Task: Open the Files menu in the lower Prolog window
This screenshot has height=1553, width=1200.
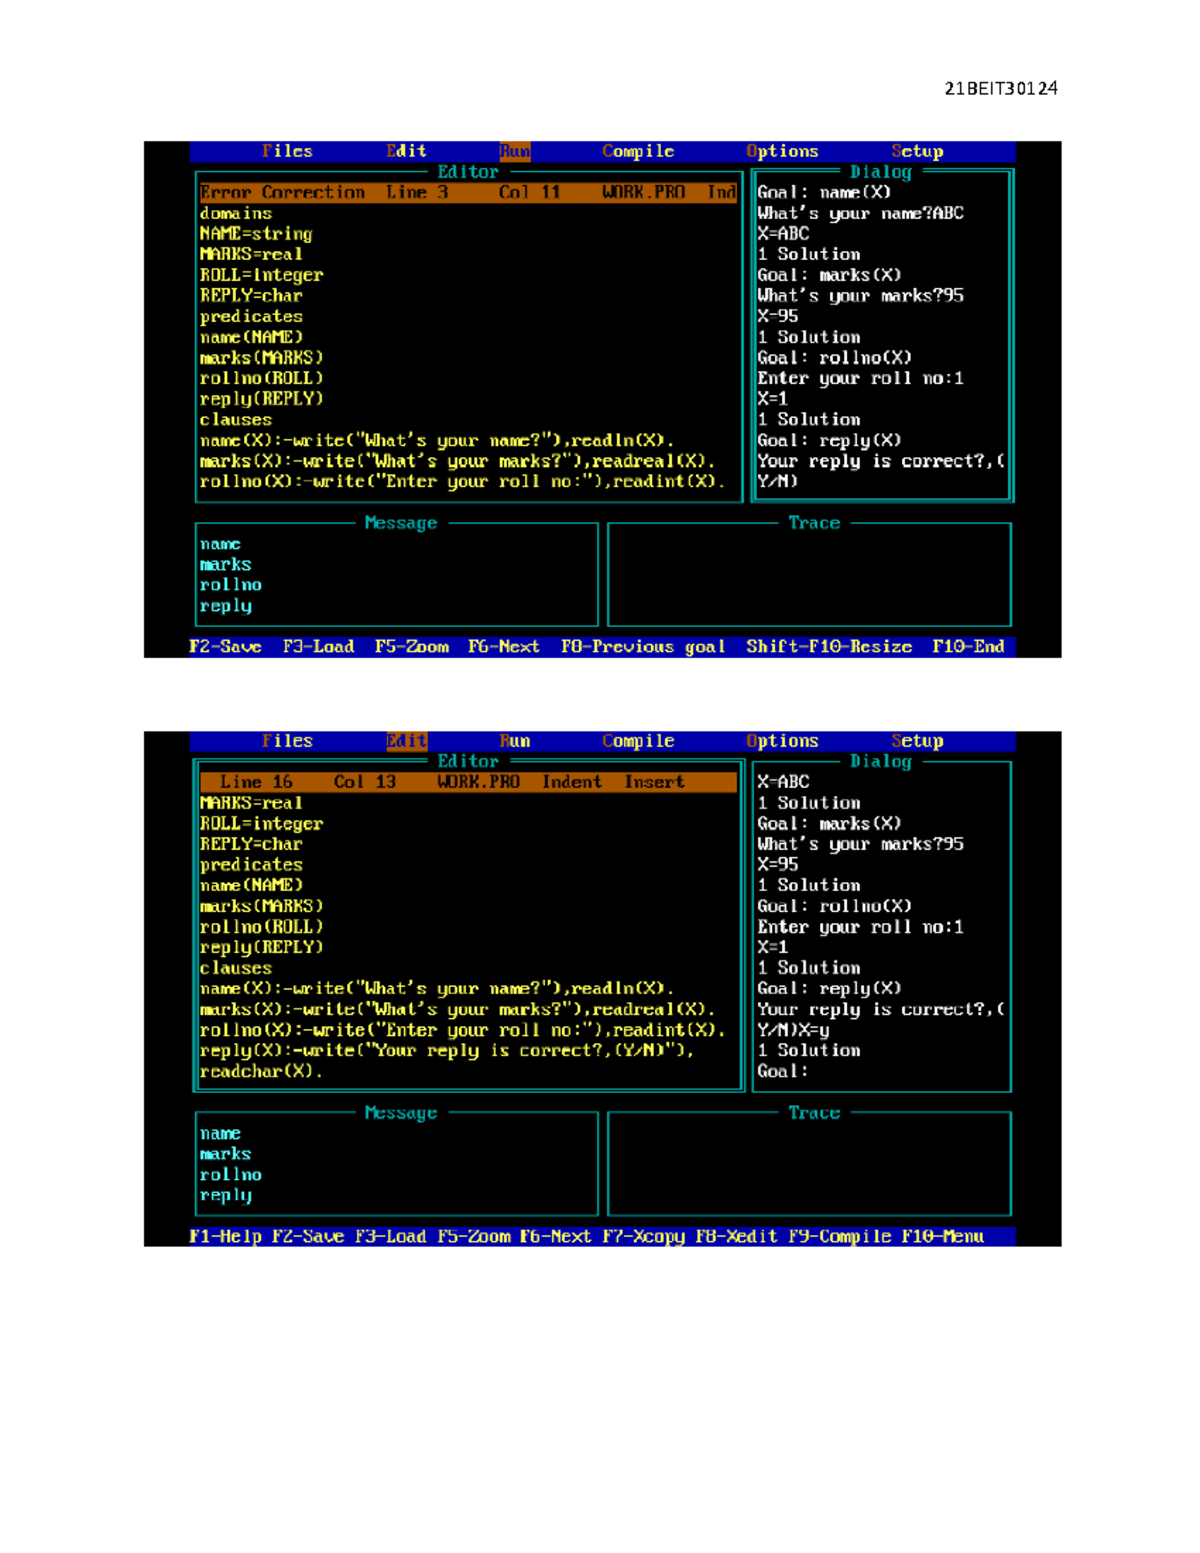Action: (x=287, y=741)
